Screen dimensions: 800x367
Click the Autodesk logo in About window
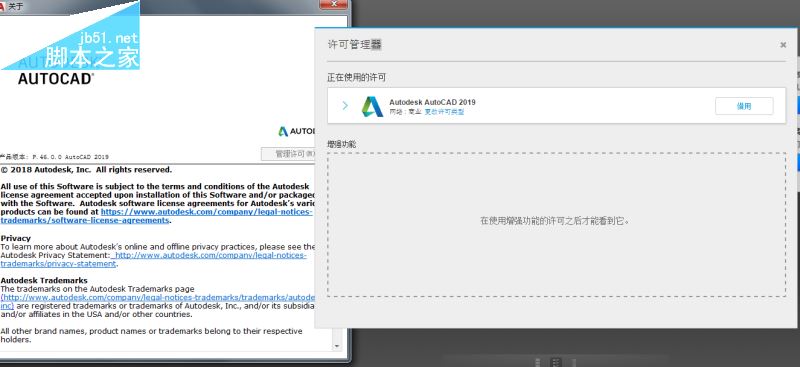(x=297, y=131)
